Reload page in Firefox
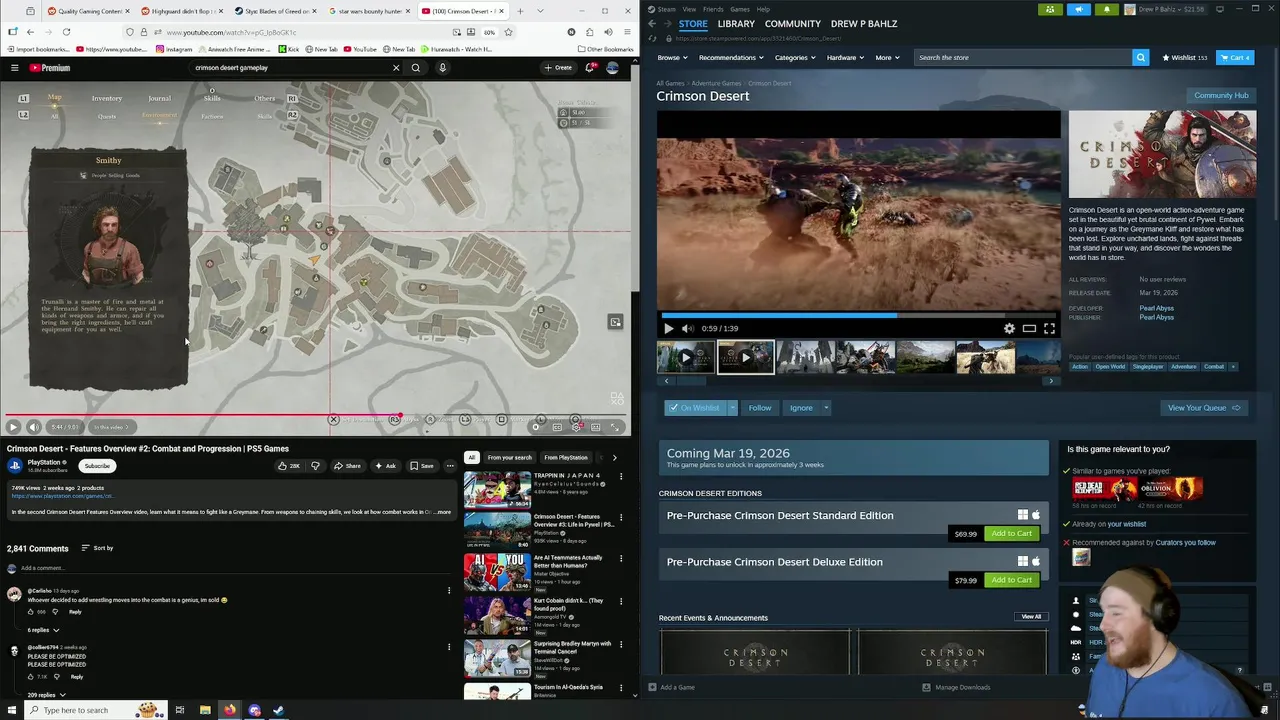 pyautogui.click(x=66, y=32)
